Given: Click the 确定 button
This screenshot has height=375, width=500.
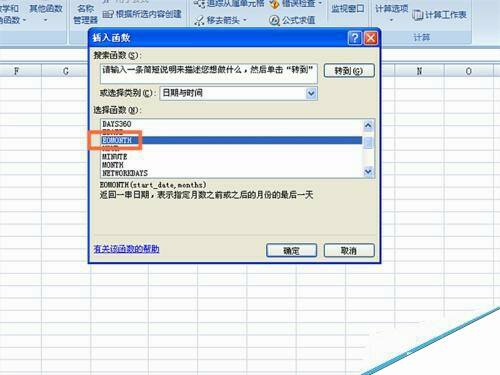Looking at the screenshot, I should click(x=291, y=251).
